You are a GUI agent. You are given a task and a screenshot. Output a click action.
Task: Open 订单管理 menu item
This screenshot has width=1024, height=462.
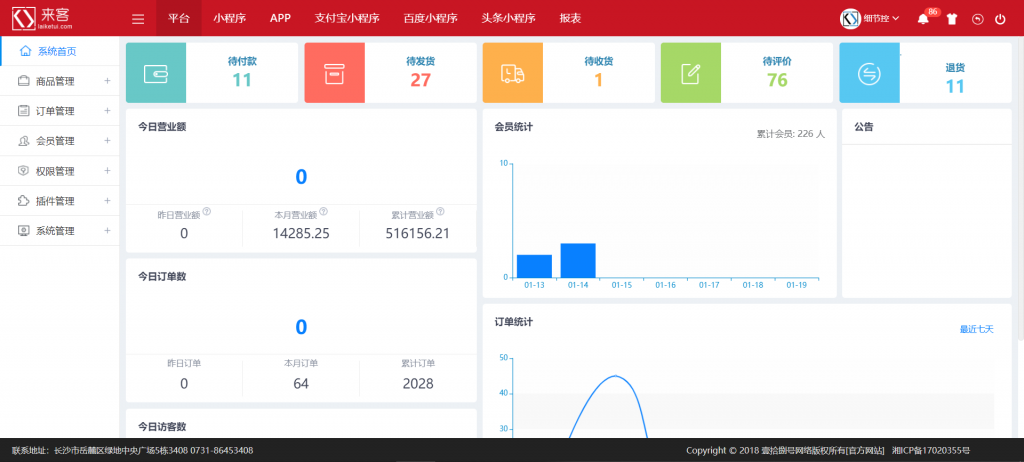point(60,111)
